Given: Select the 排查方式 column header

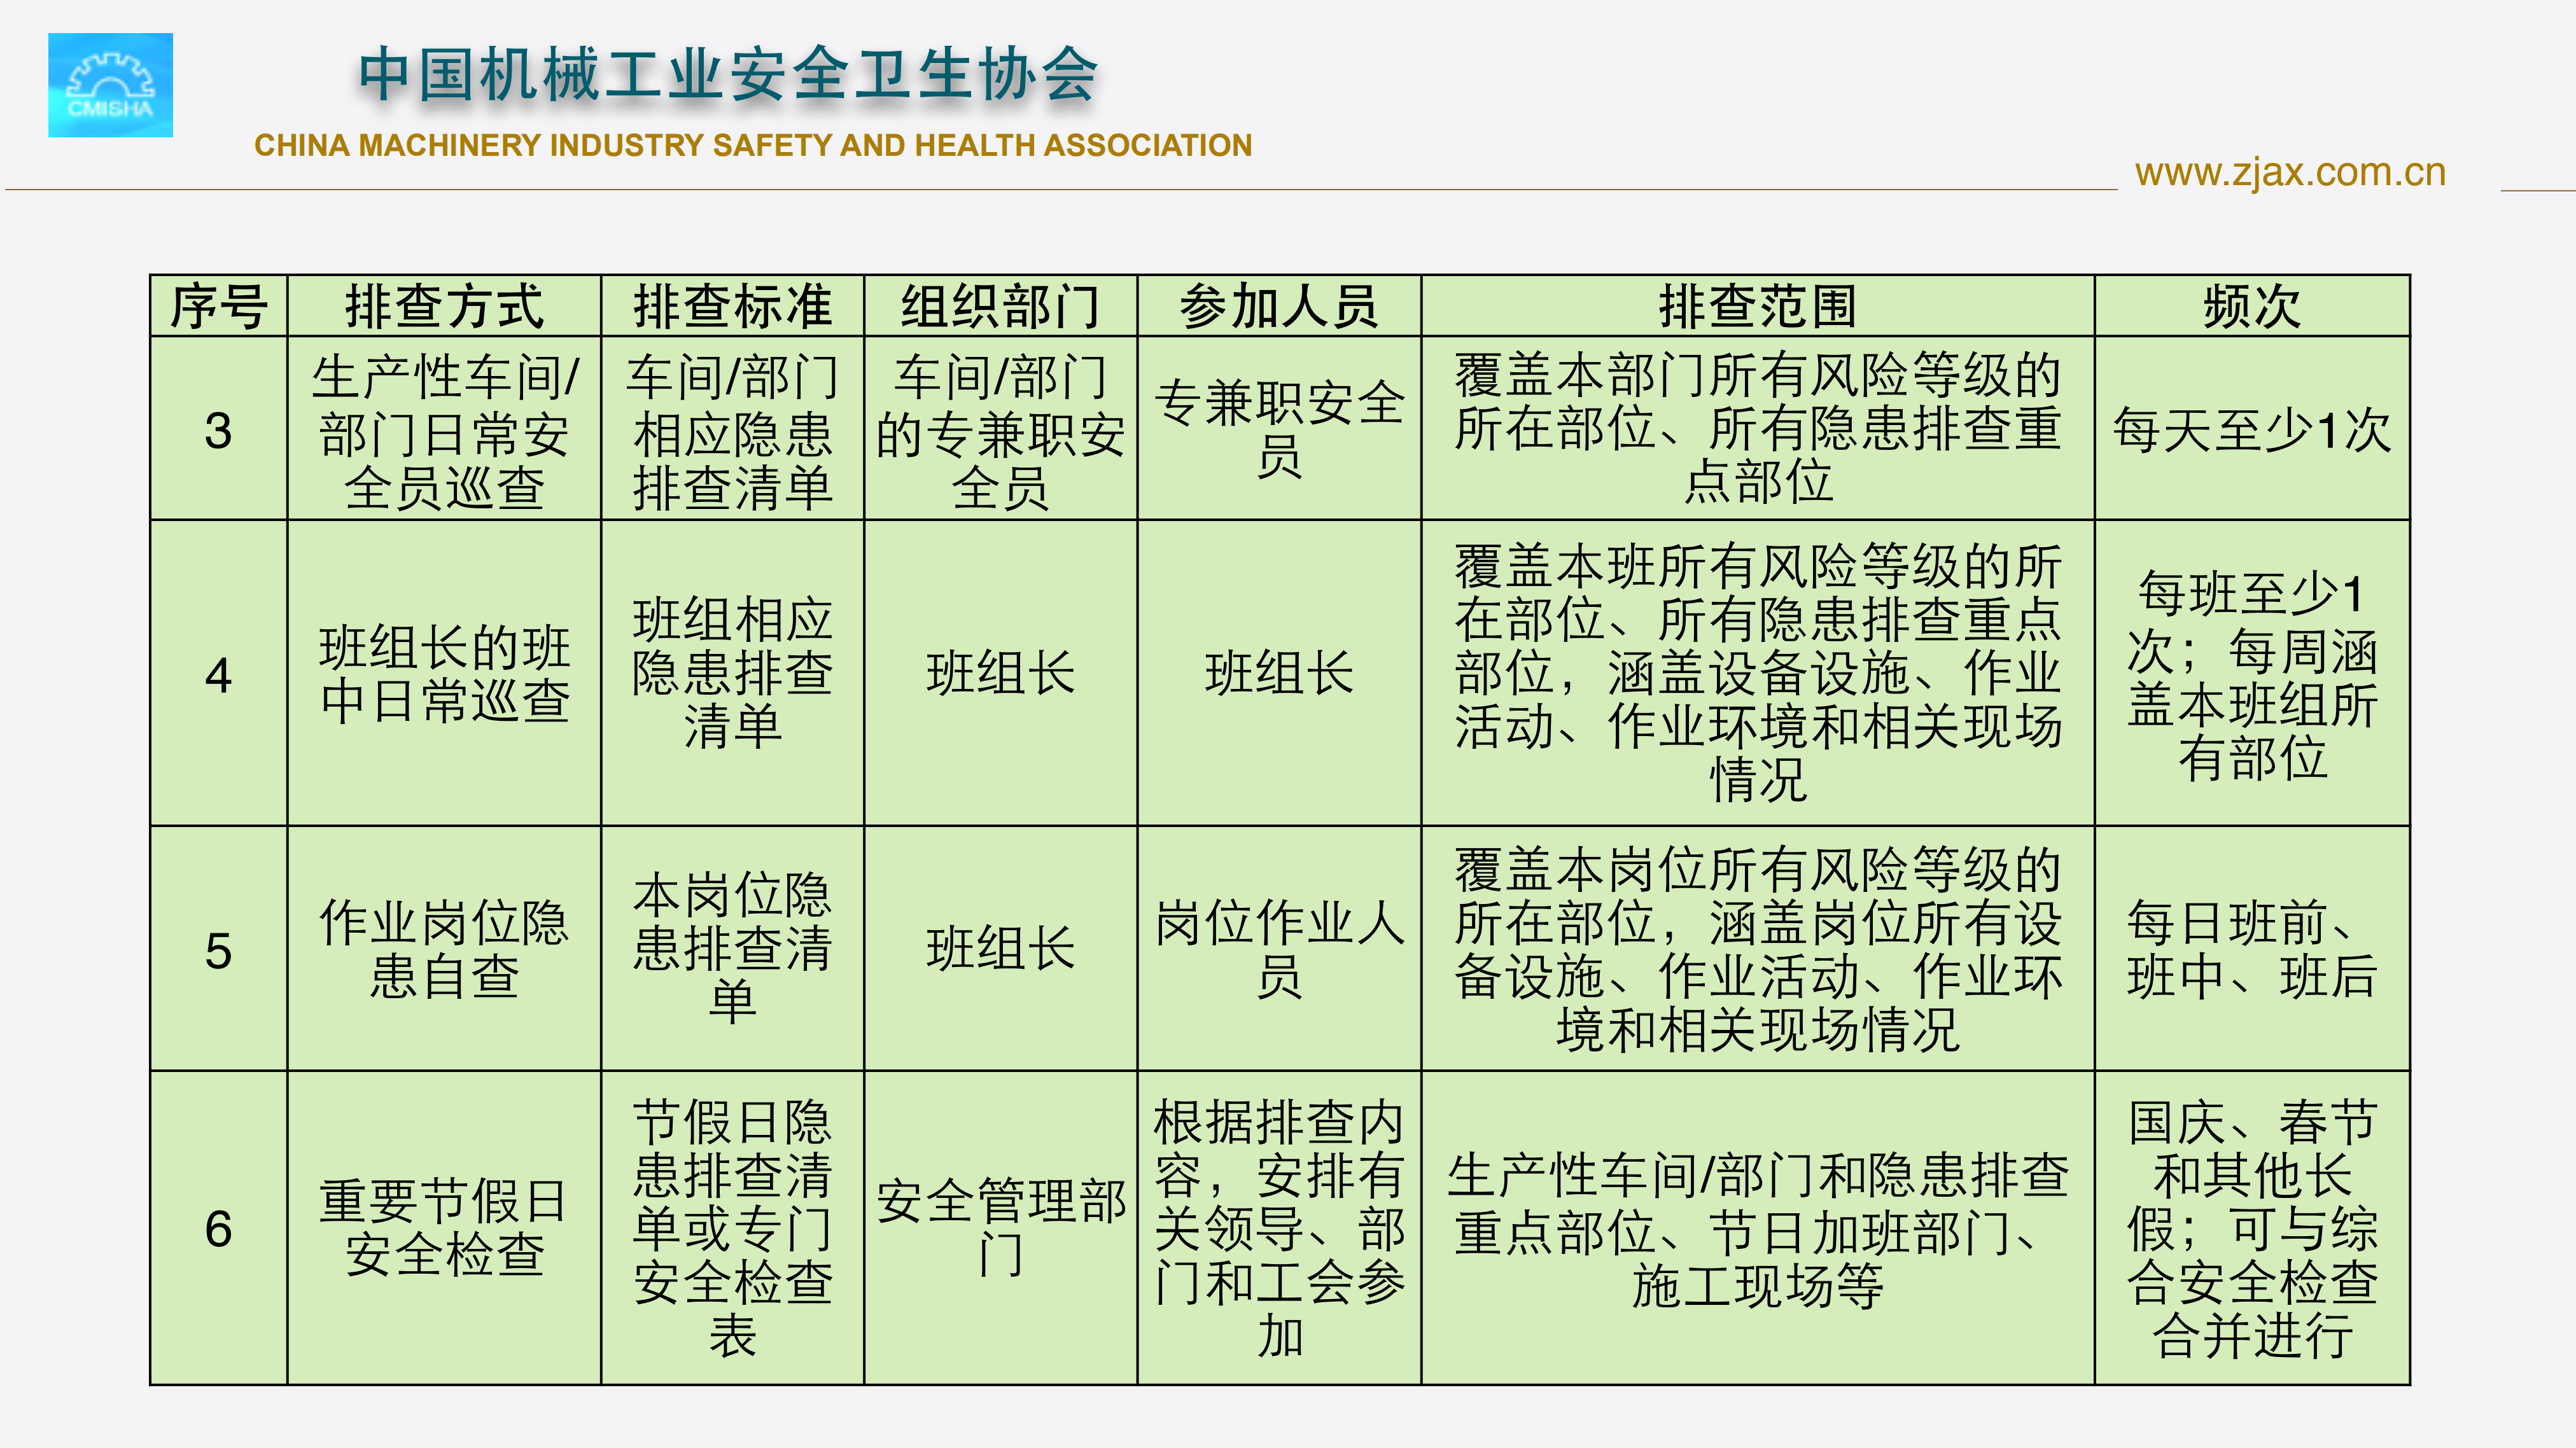Looking at the screenshot, I should pos(444,306).
